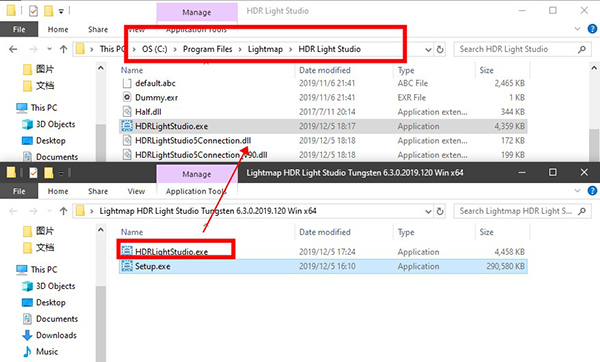
Task: Expand the ribbon in lower window
Action: (x=577, y=191)
